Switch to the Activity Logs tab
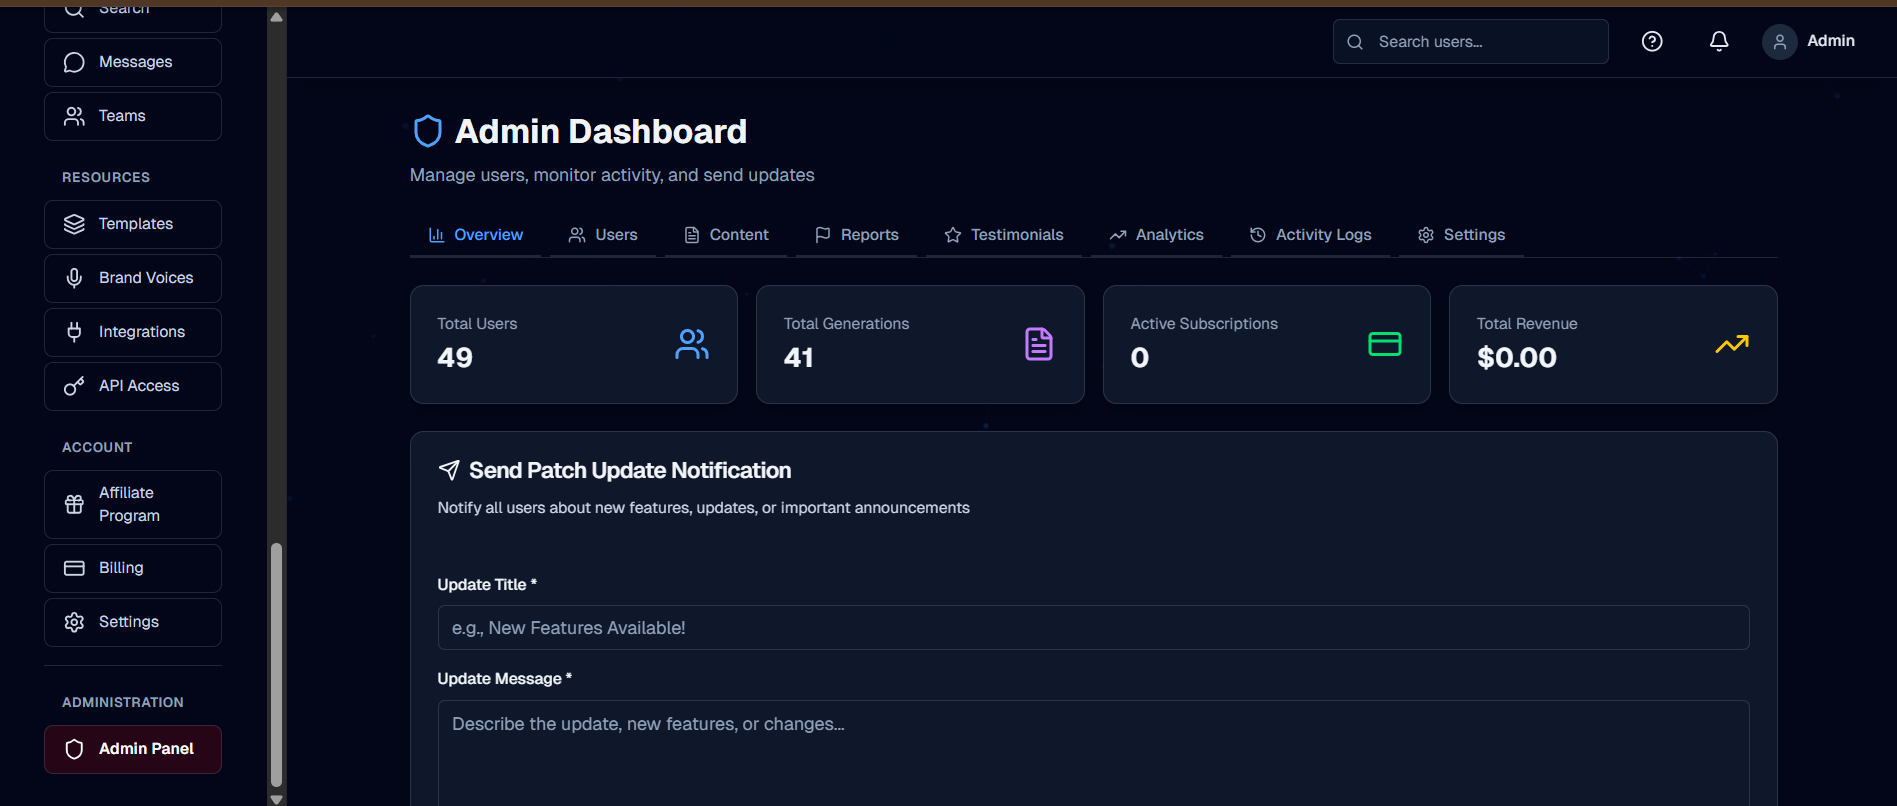This screenshot has width=1897, height=806. [1311, 235]
